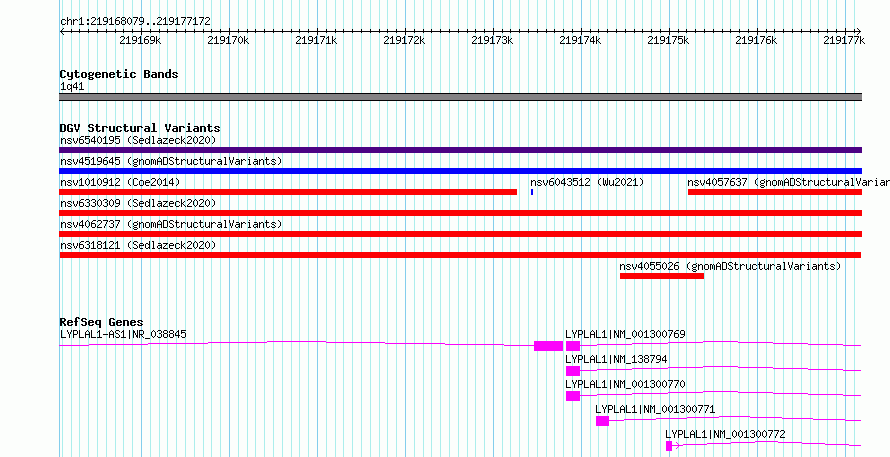890x457 pixels.
Task: Select the tiny blue nsv6043512 variant marker
Action: (x=532, y=192)
